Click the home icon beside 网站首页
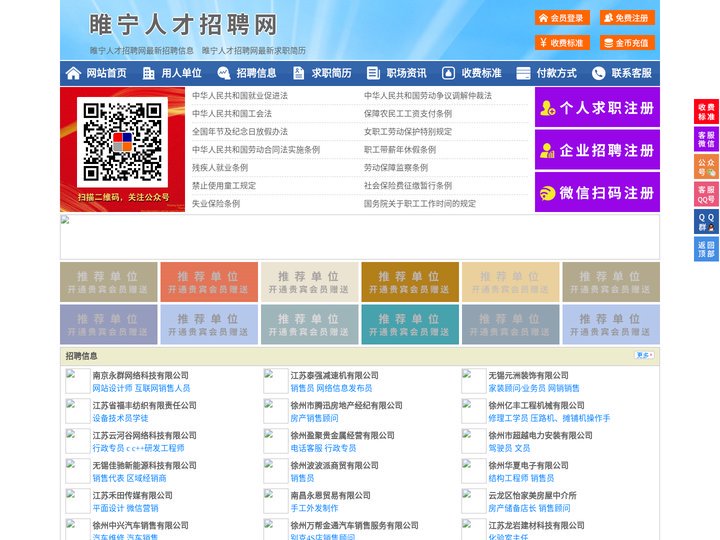Viewport: 720px width, 540px height. [x=73, y=73]
